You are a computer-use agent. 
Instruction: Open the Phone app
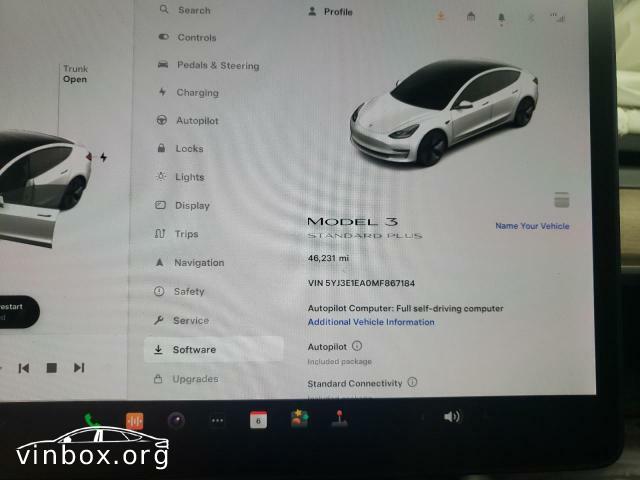[92, 420]
